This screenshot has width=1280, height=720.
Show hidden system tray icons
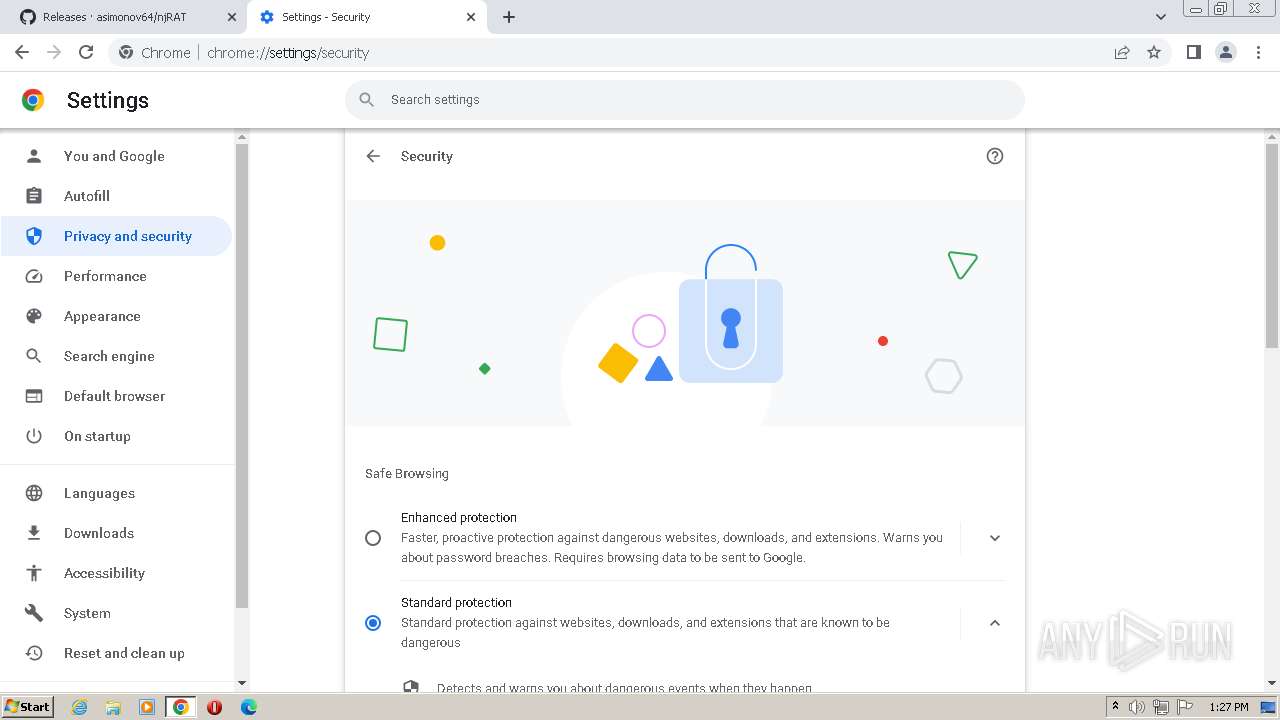point(1115,707)
